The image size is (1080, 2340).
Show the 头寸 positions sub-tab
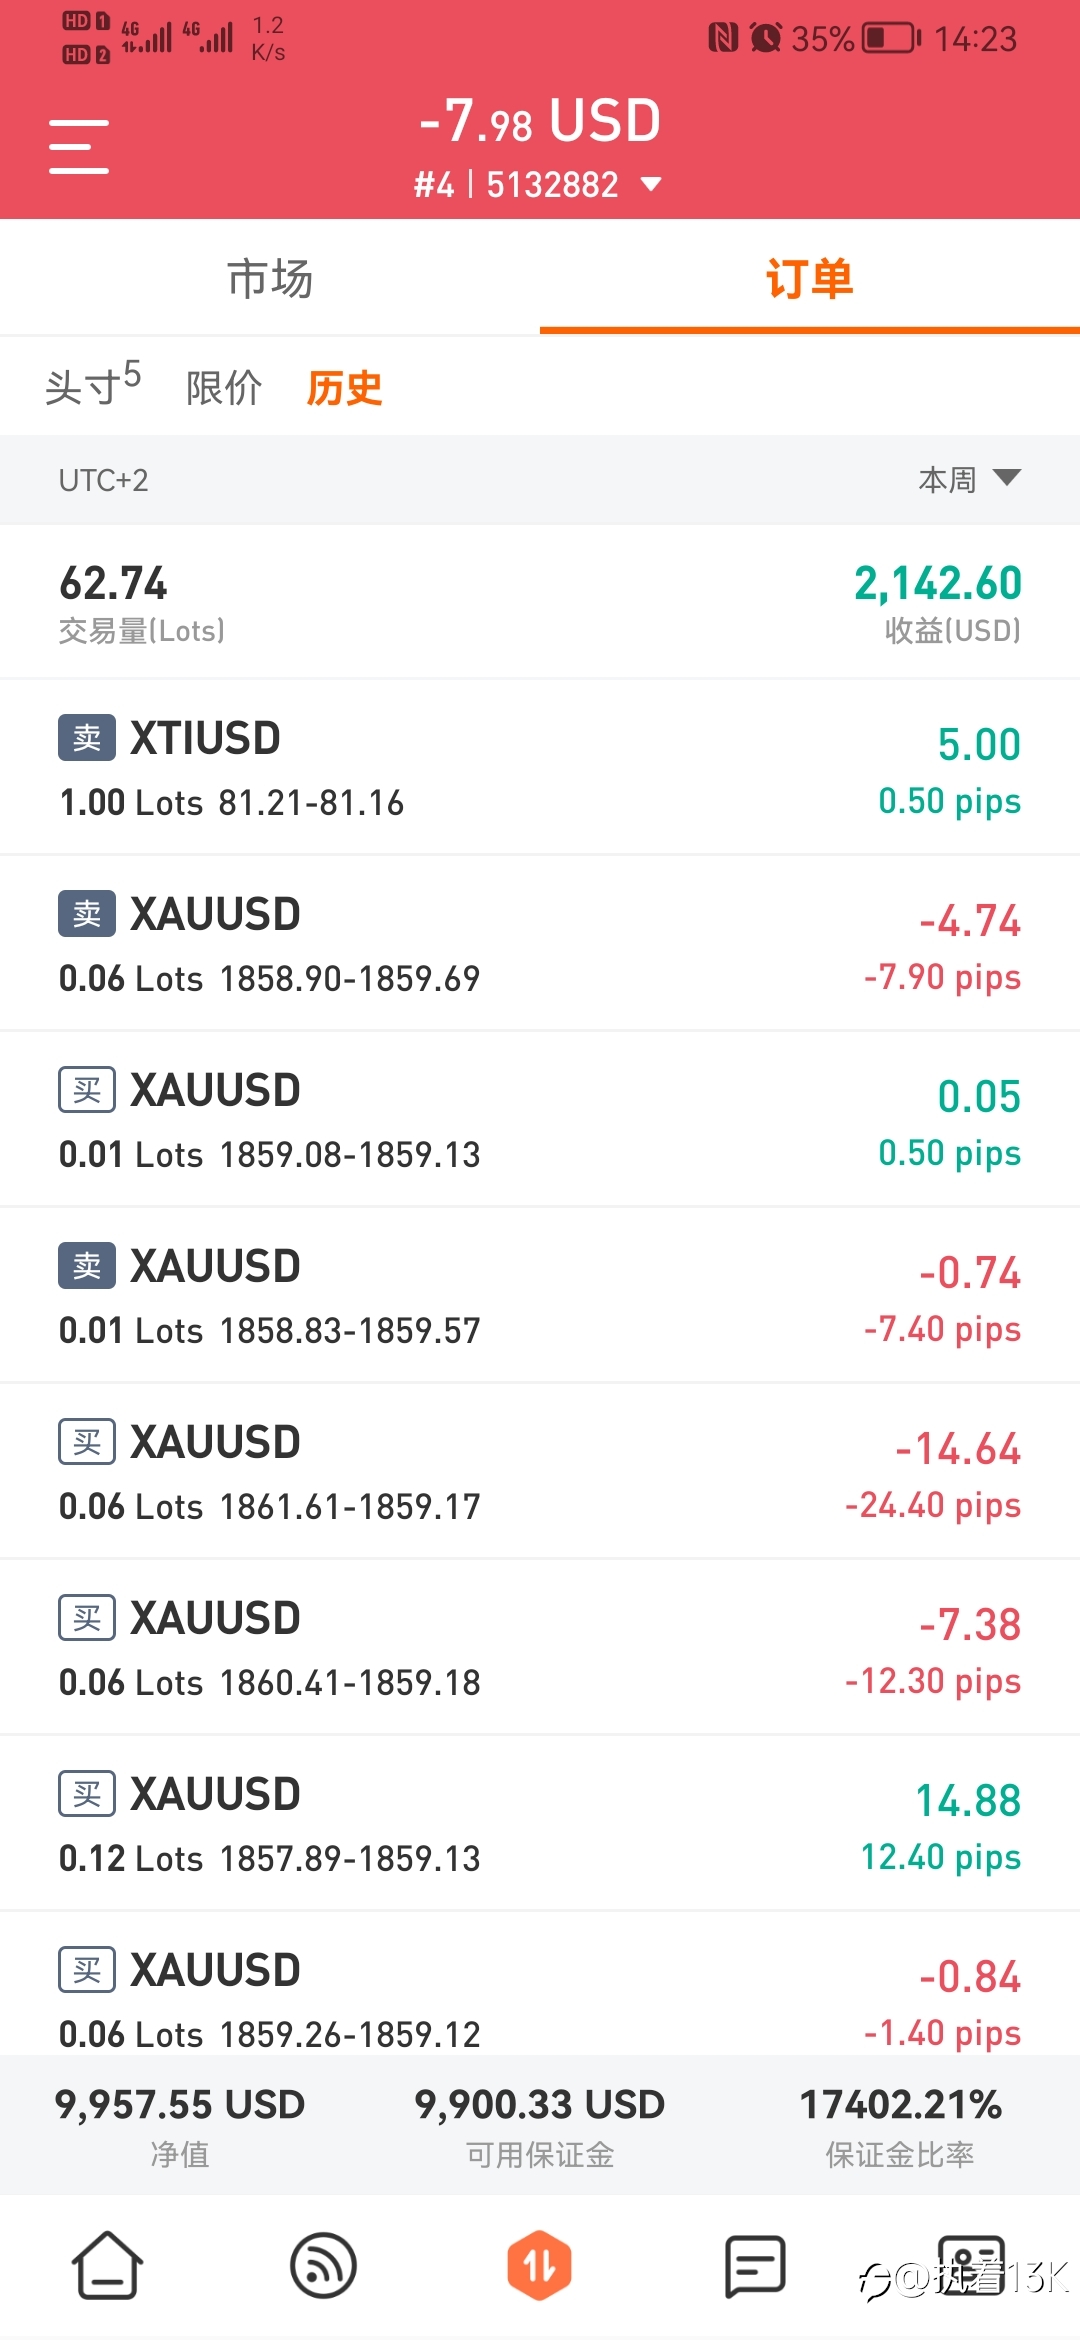click(x=92, y=386)
